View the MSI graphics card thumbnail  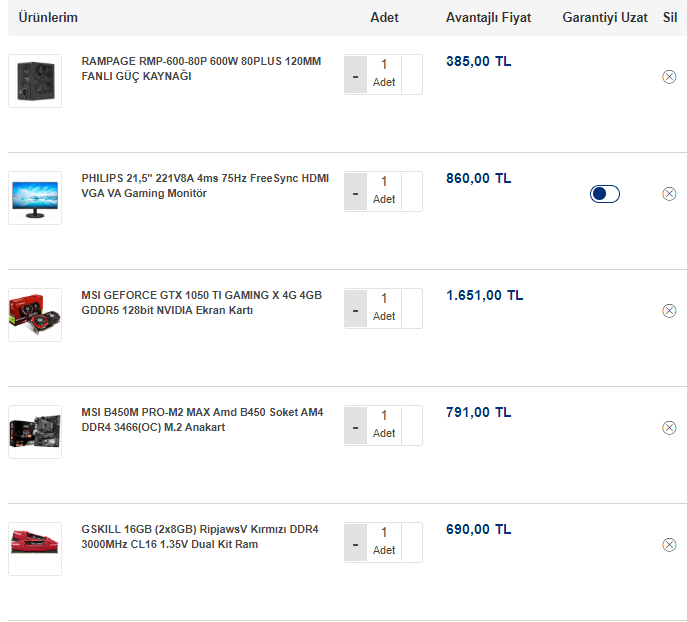(x=35, y=315)
